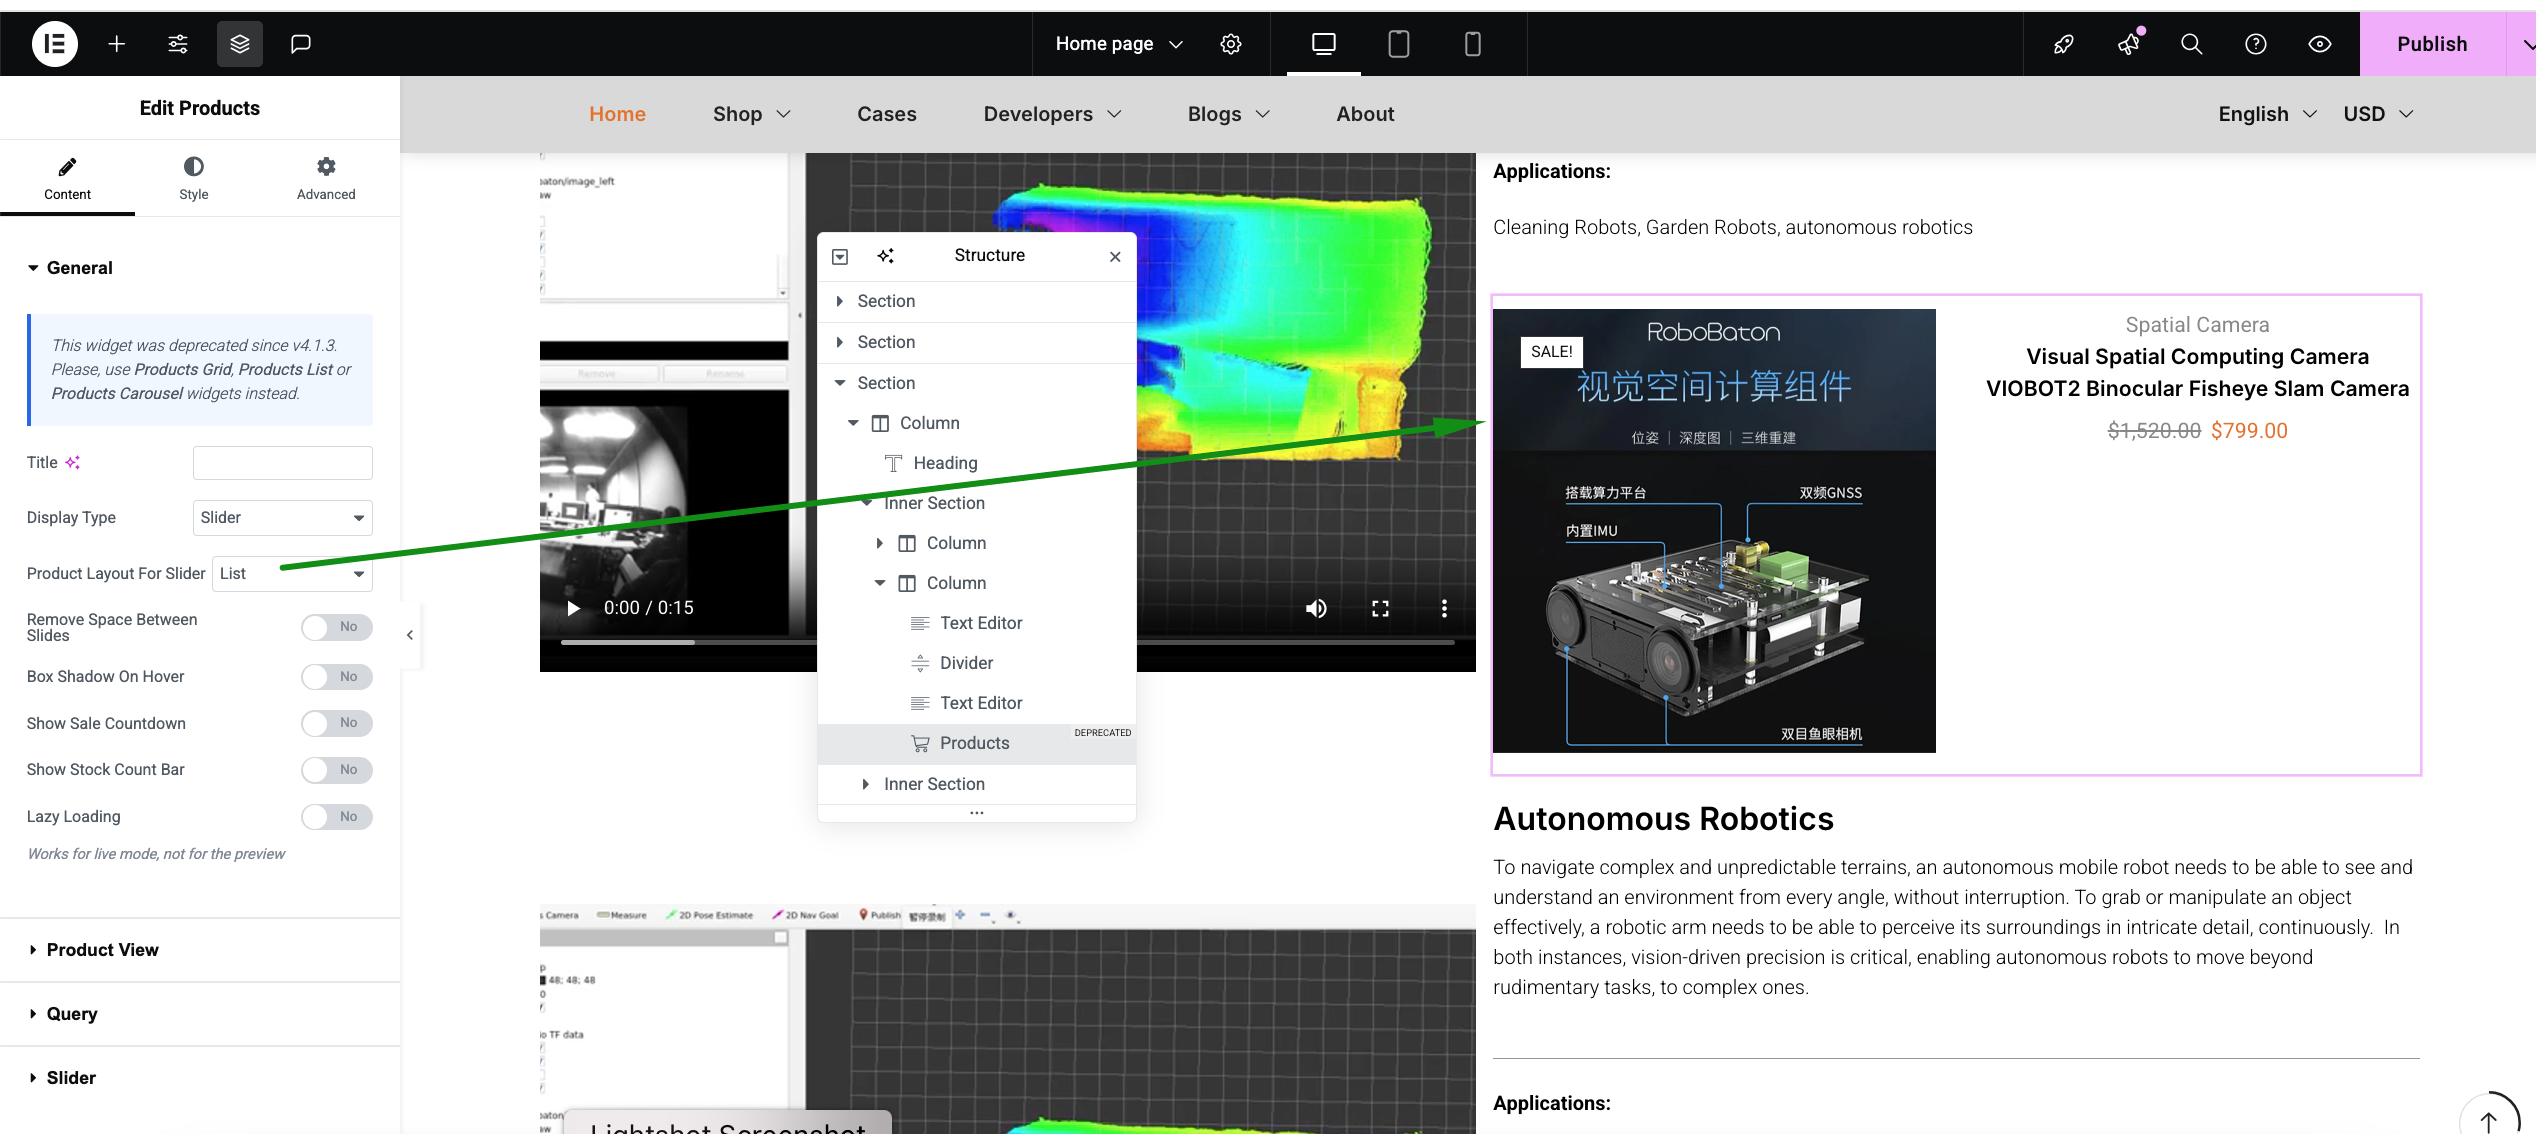This screenshot has height=1134, width=2536.
Task: Click Home in site navigation
Action: [617, 114]
